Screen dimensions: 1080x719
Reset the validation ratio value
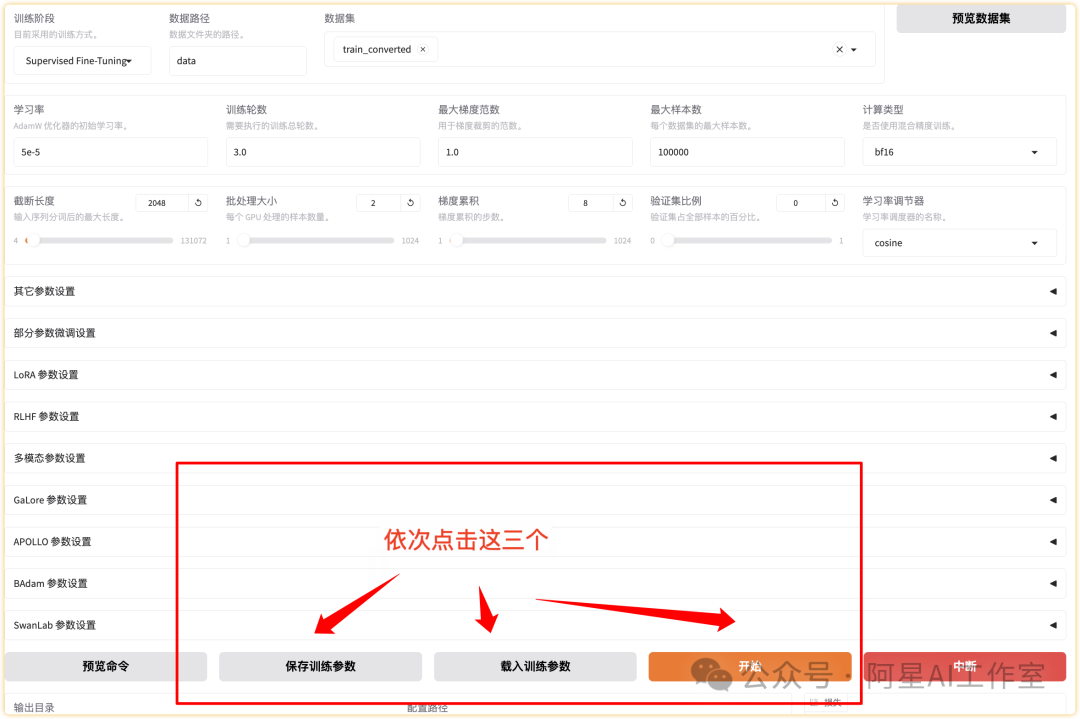tap(835, 202)
